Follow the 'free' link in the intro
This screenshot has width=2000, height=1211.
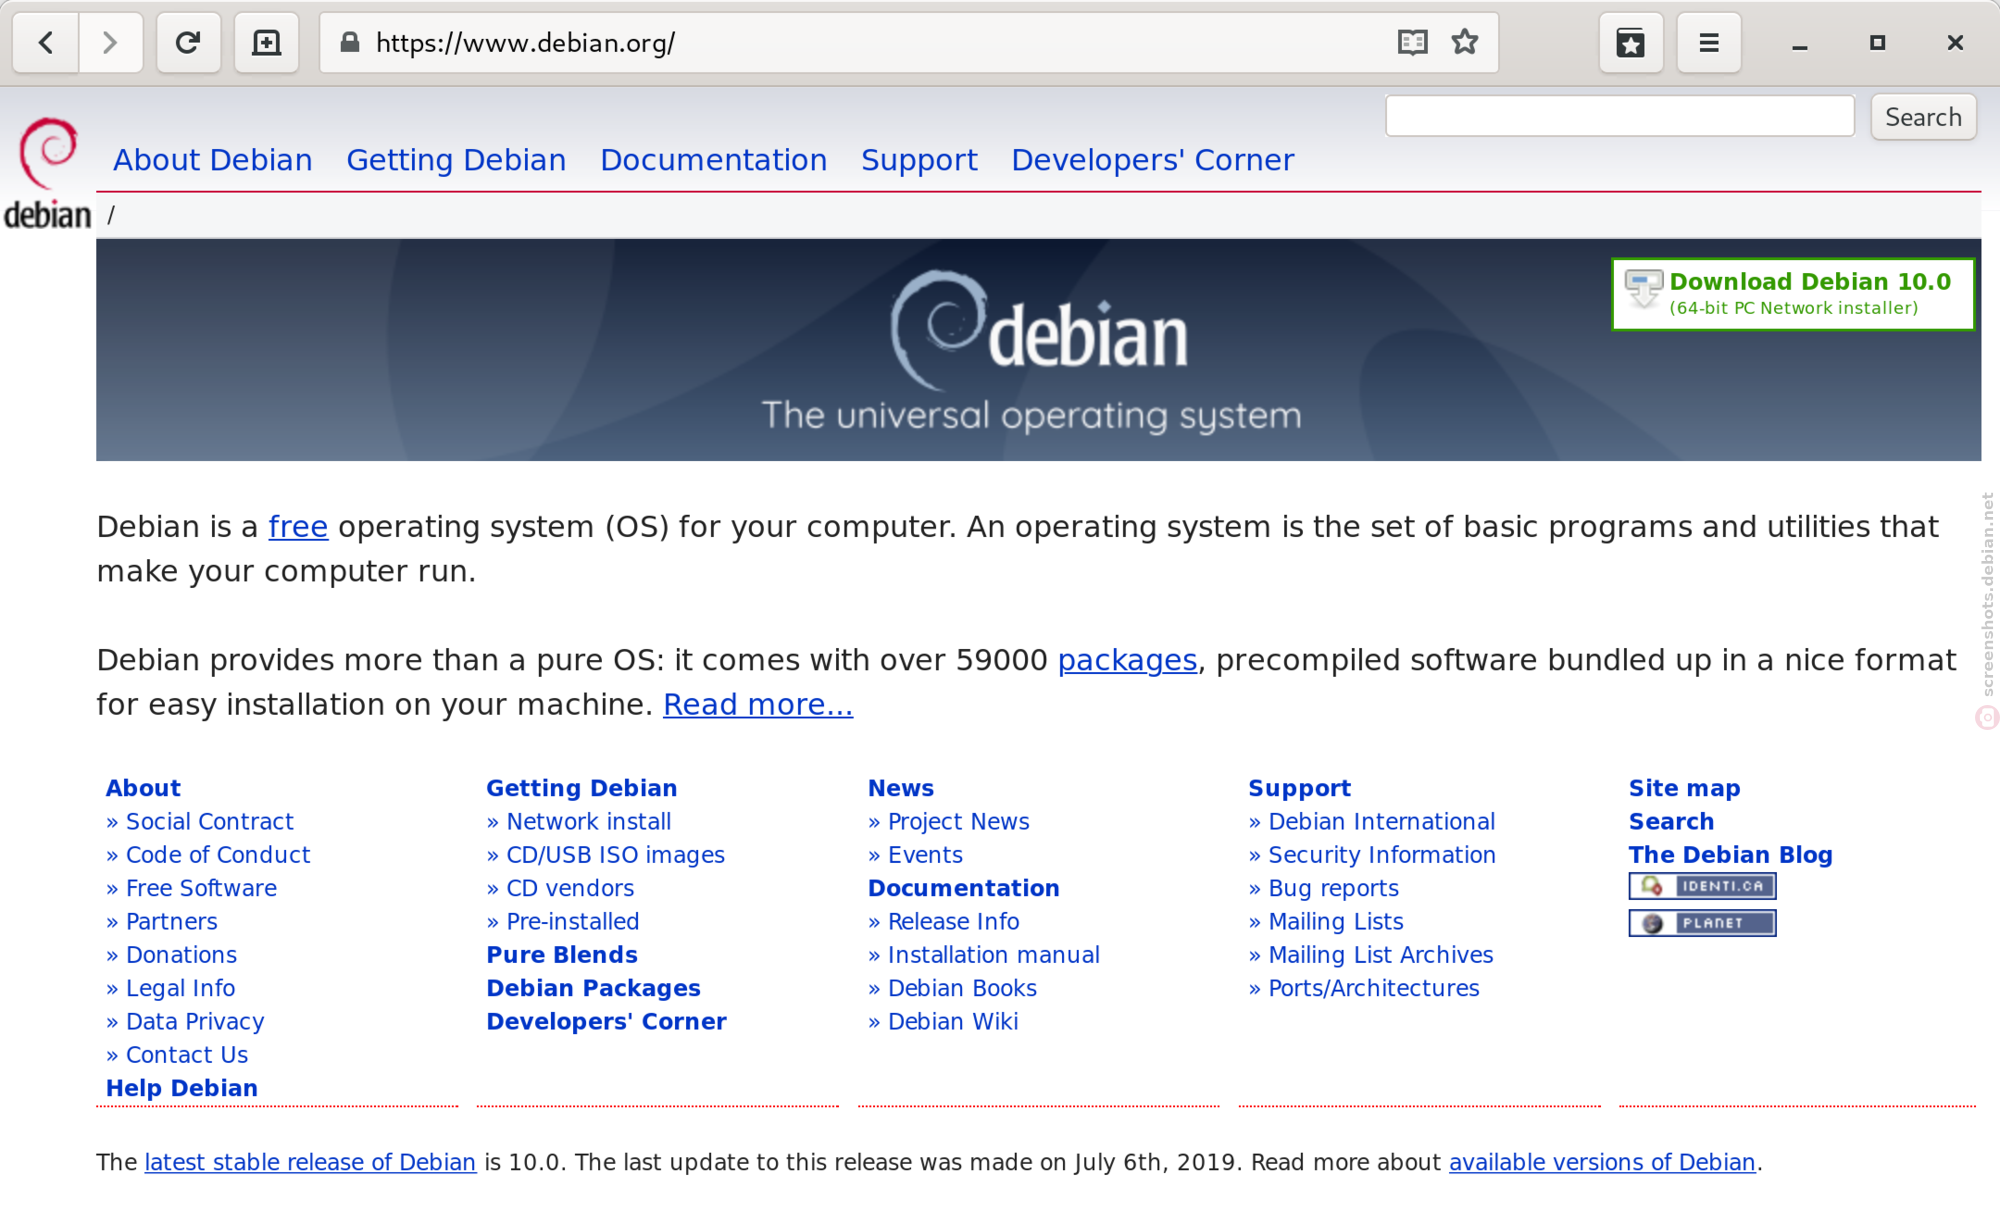pyautogui.click(x=298, y=527)
